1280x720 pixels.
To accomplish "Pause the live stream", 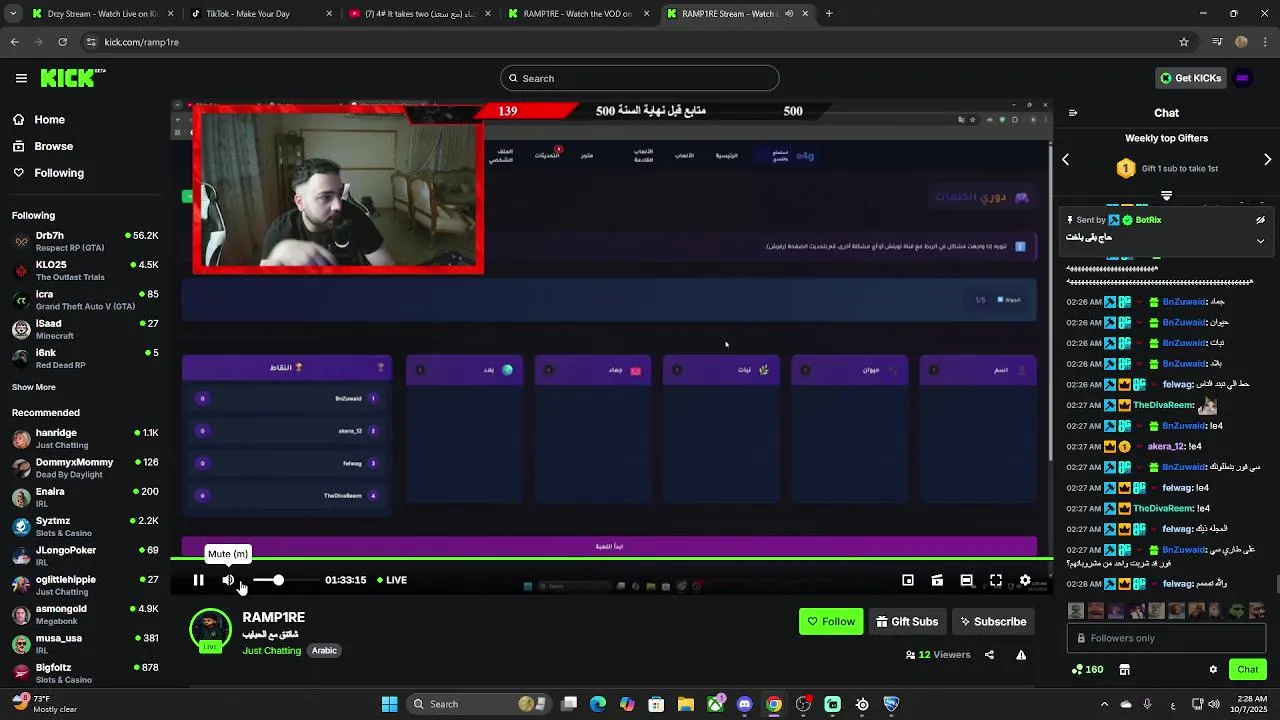I will tap(198, 580).
